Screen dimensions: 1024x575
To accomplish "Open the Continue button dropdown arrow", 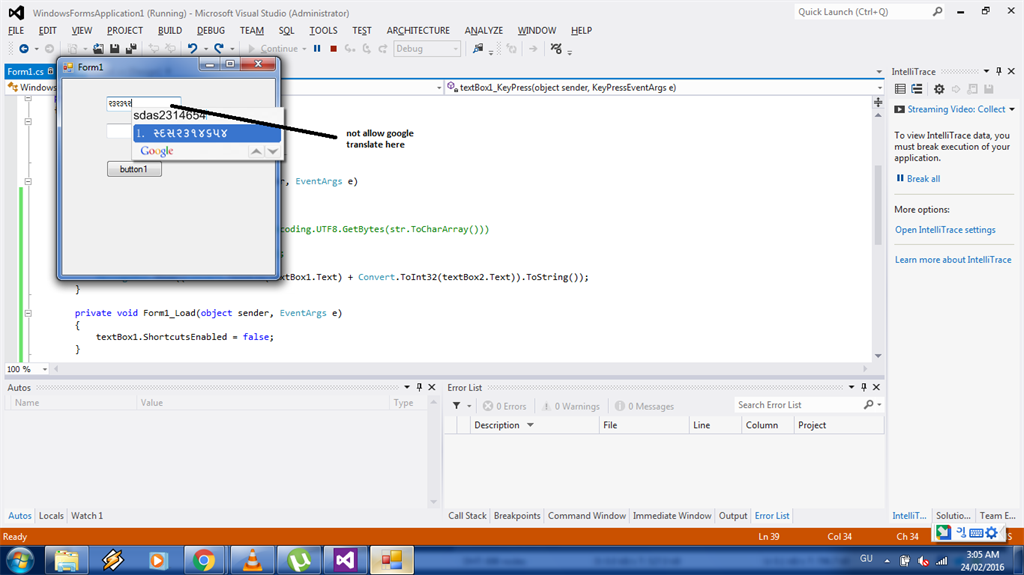I will click(304, 49).
